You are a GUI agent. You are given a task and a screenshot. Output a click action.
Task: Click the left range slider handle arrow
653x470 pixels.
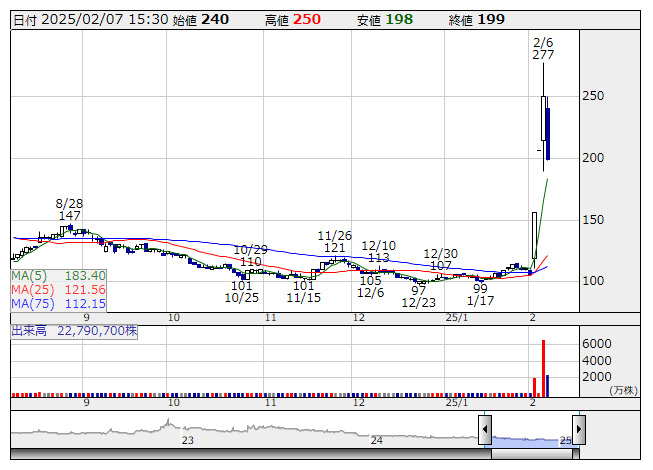[485, 429]
